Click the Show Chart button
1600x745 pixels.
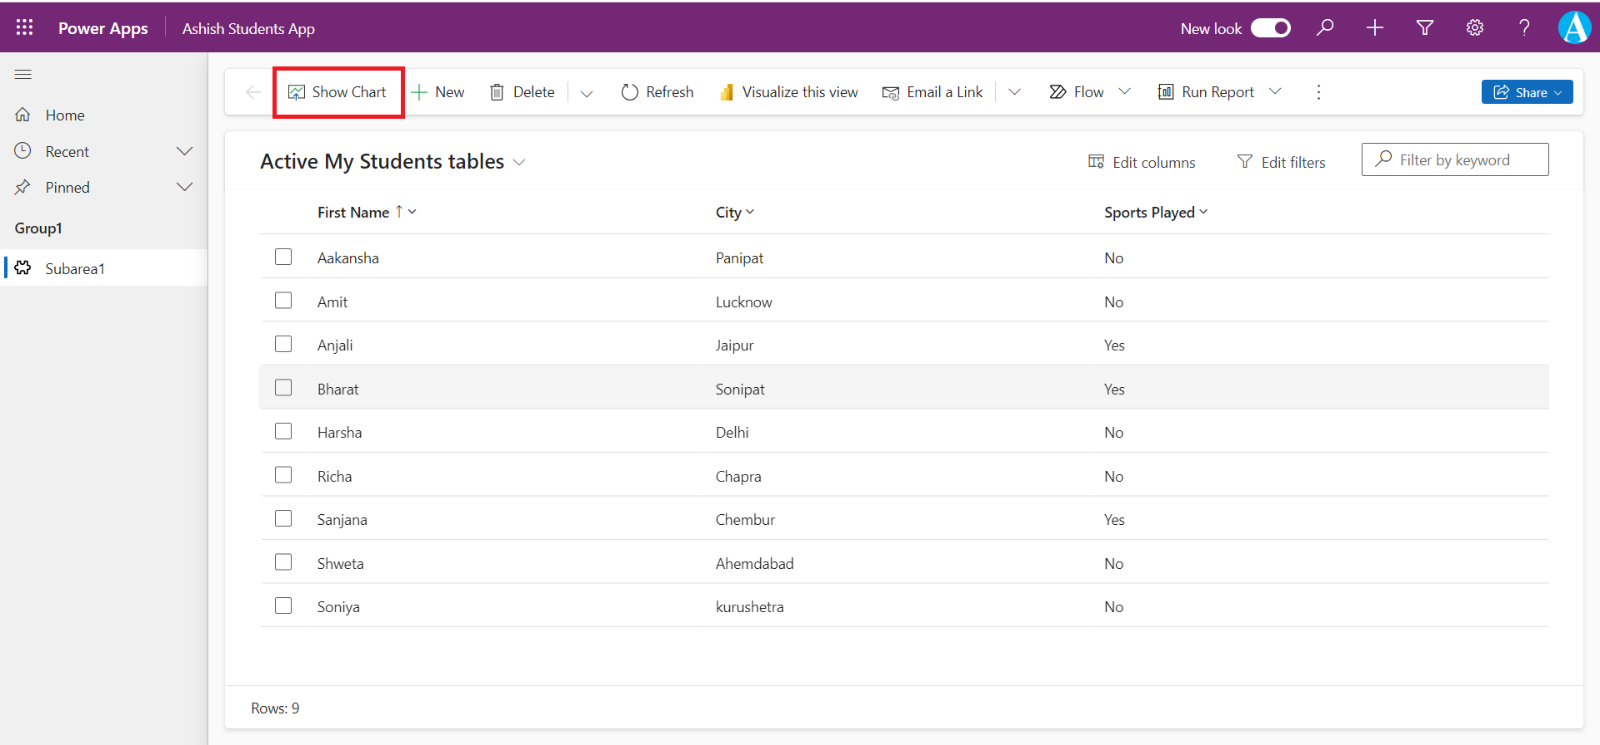[x=338, y=92]
